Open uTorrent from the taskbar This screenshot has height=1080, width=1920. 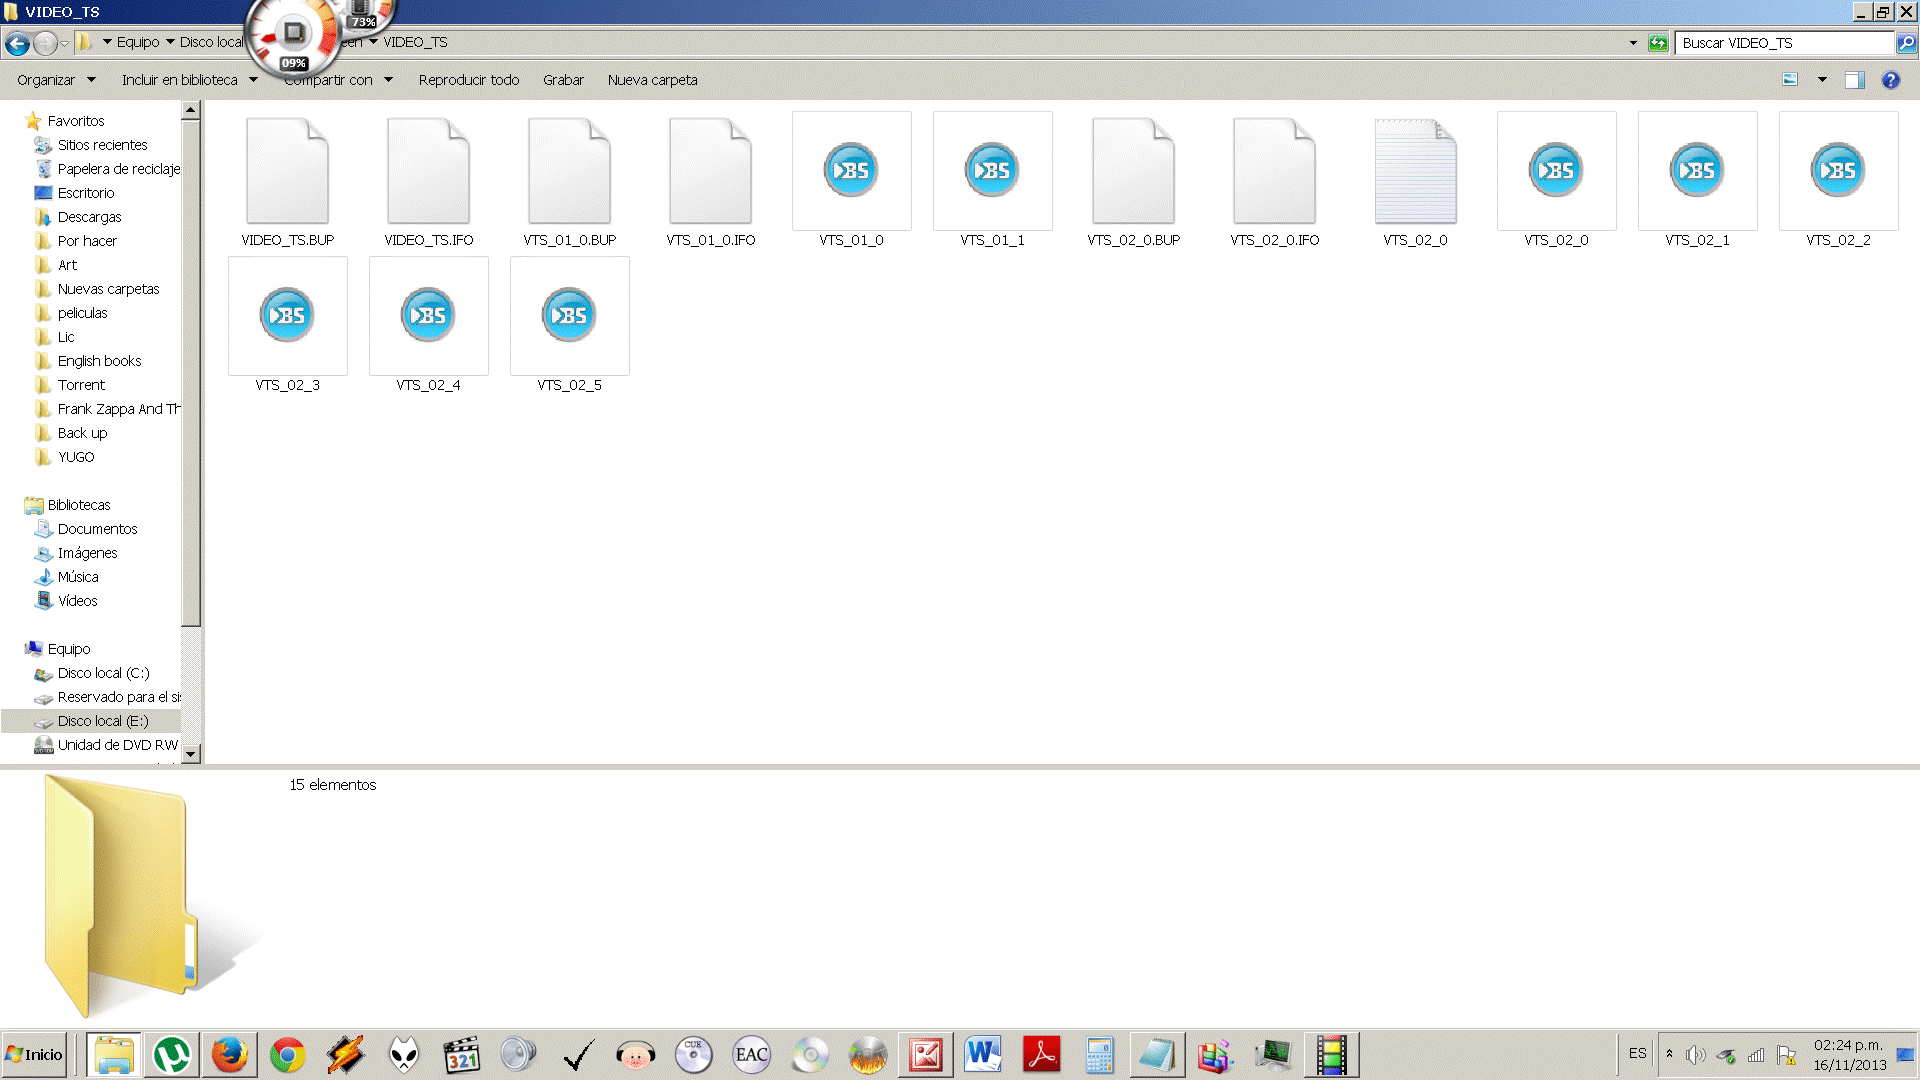(x=172, y=1055)
